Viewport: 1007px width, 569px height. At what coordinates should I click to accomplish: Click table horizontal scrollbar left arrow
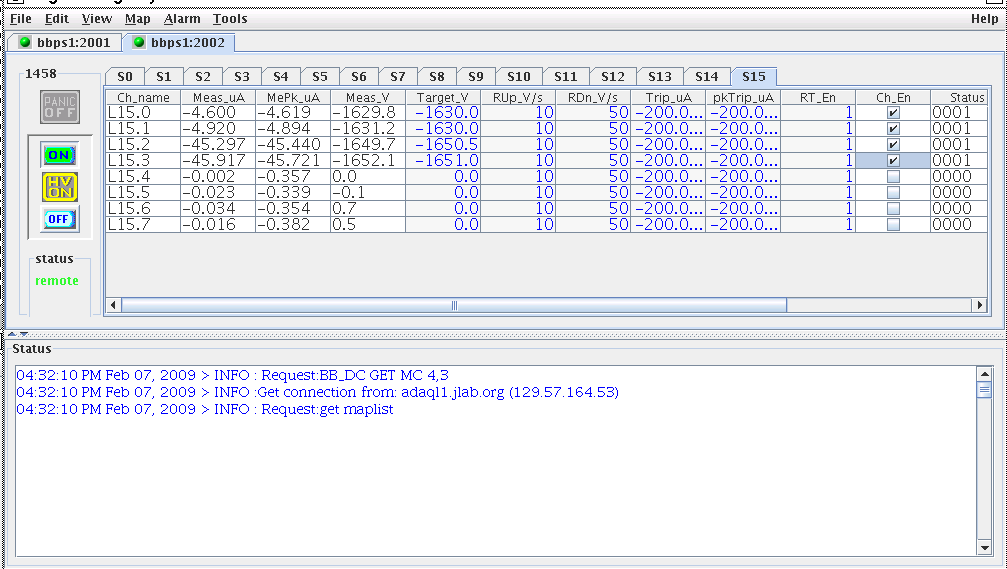113,305
